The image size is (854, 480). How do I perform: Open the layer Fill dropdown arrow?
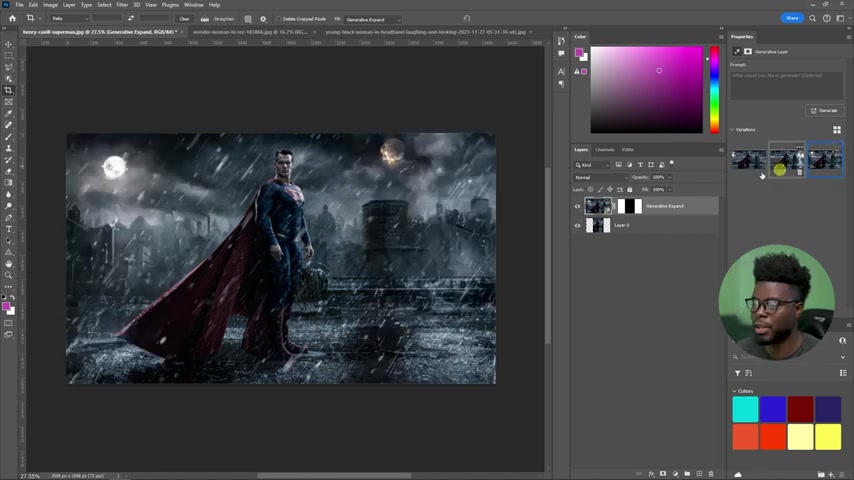click(x=670, y=190)
